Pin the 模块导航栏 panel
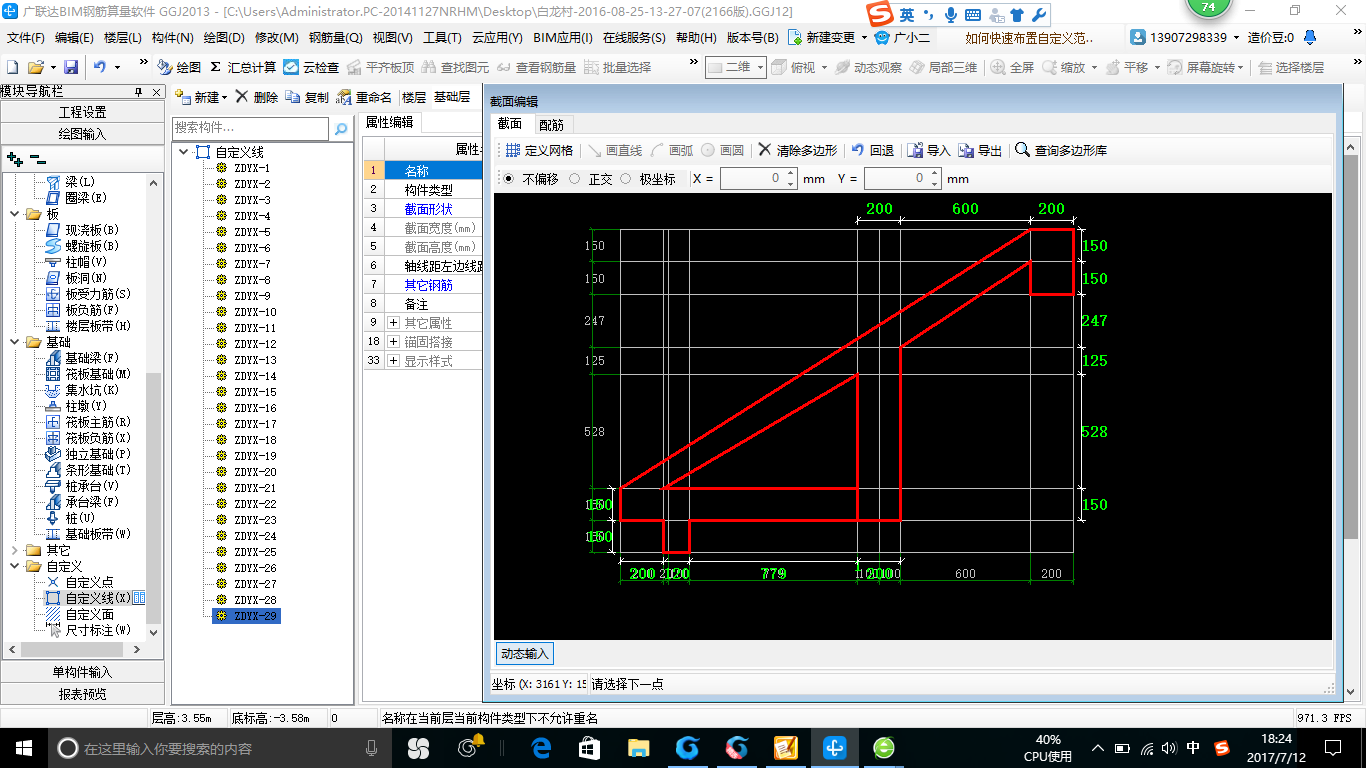Viewport: 1366px width, 768px height. [x=139, y=91]
